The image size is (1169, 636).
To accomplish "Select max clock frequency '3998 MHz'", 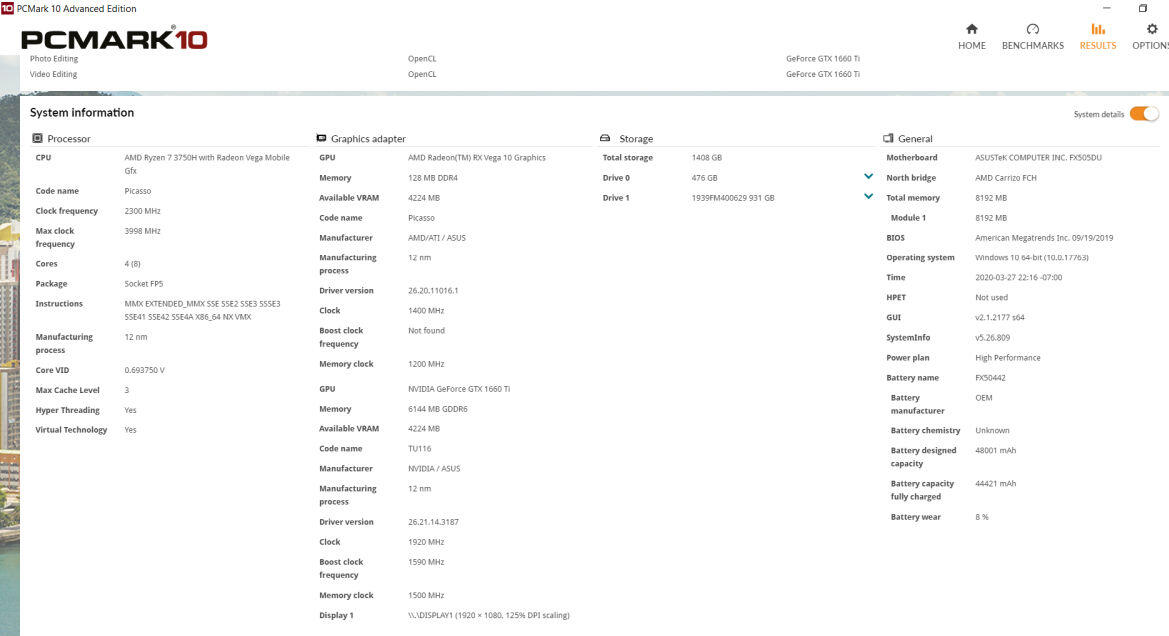I will pyautogui.click(x=142, y=231).
